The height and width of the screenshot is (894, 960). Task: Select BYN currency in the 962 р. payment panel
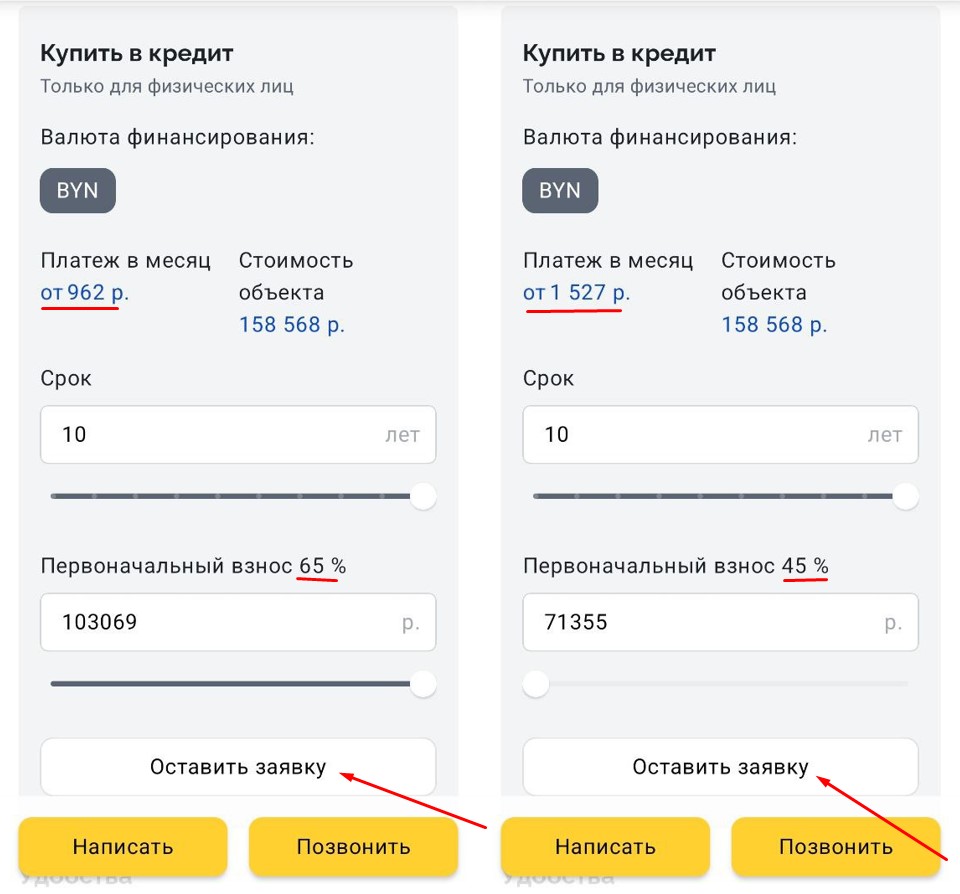(x=77, y=191)
